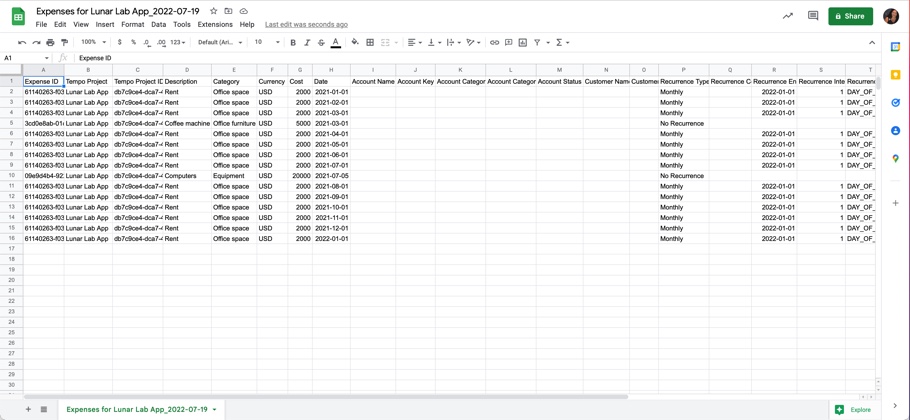Open the font size dropdown
Image resolution: width=910 pixels, height=420 pixels.
267,43
